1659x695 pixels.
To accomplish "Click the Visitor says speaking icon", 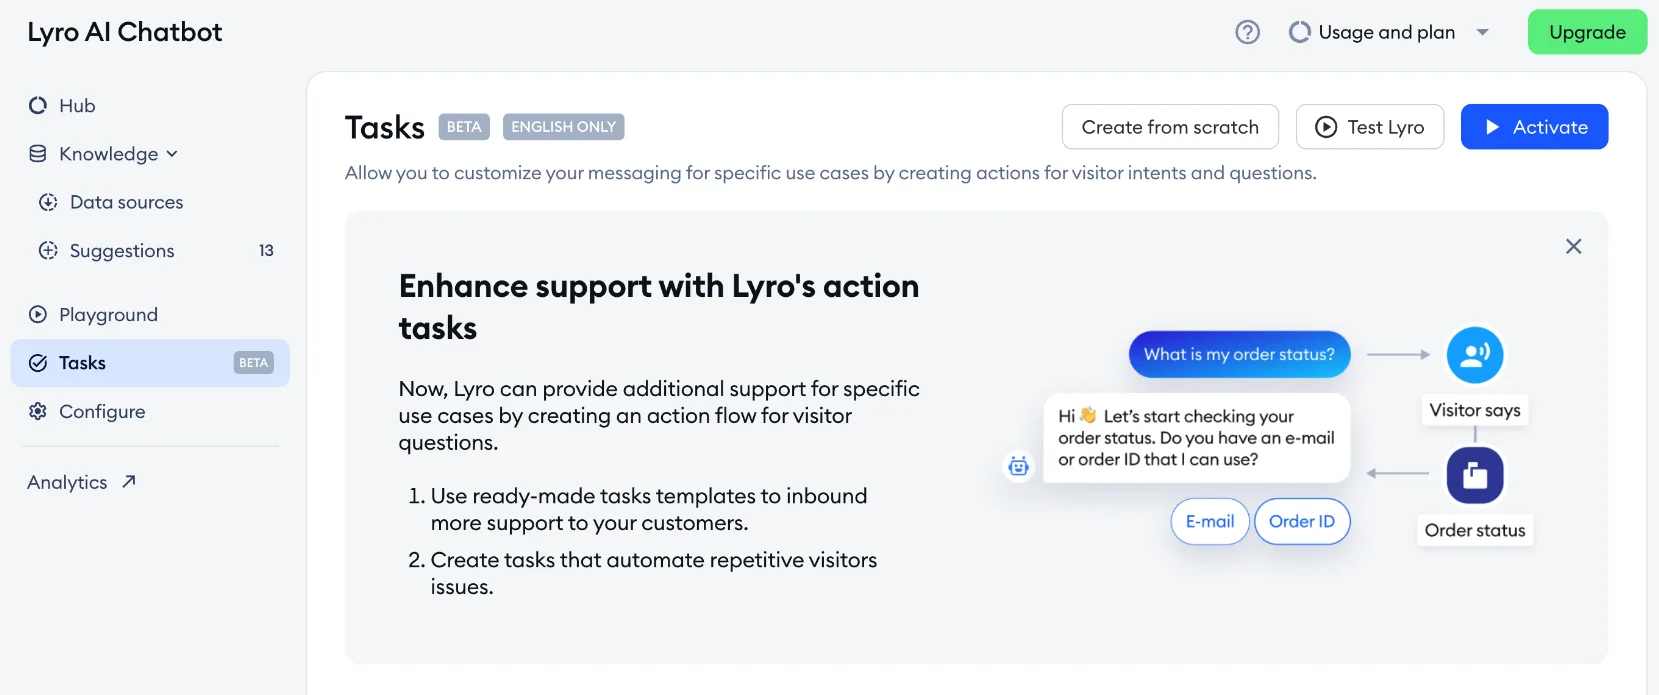I will click(x=1475, y=355).
